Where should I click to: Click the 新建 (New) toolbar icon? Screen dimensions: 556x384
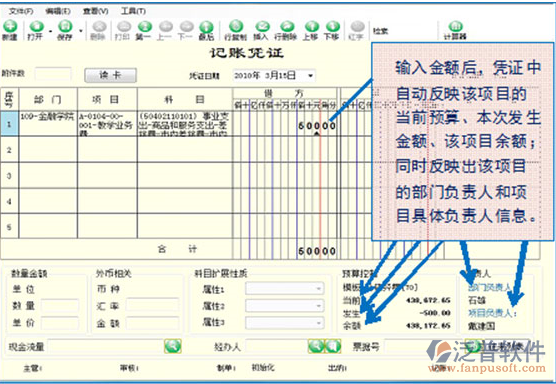[x=10, y=30]
